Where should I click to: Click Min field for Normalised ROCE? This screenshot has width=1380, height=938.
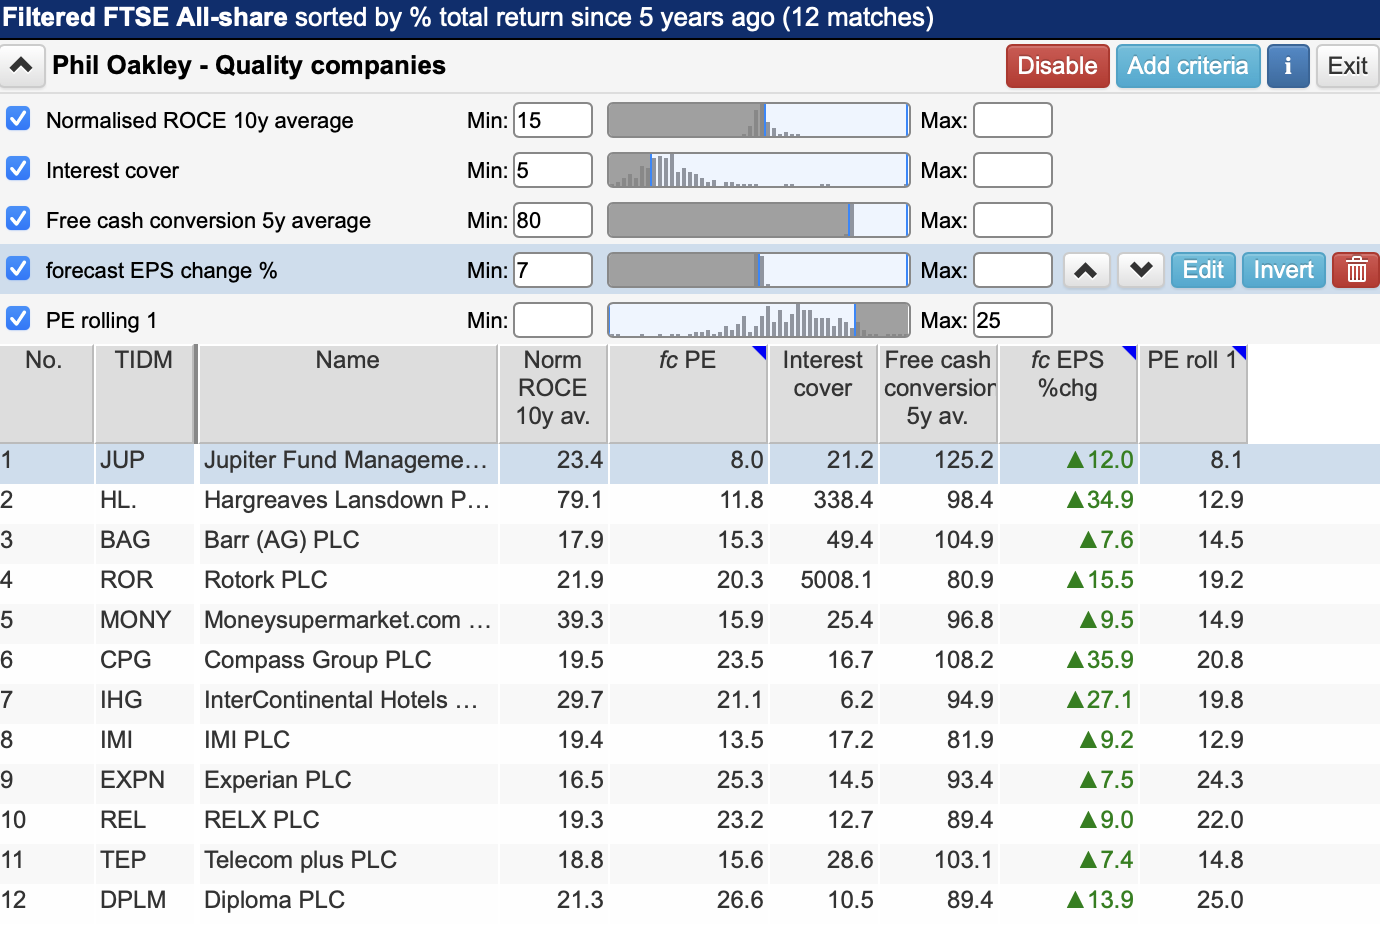coord(553,120)
